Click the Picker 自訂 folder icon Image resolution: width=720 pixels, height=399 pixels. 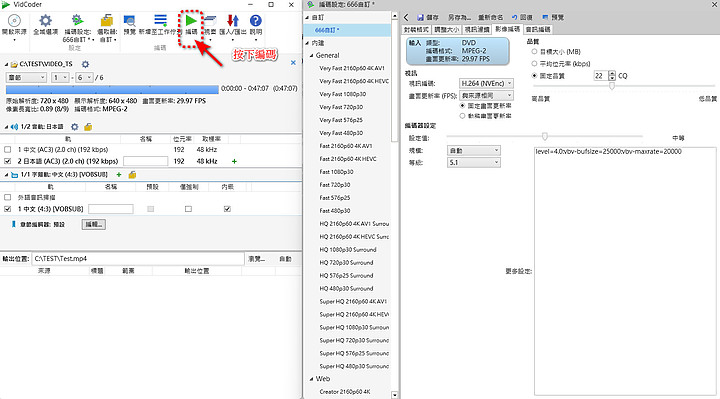coord(107,20)
